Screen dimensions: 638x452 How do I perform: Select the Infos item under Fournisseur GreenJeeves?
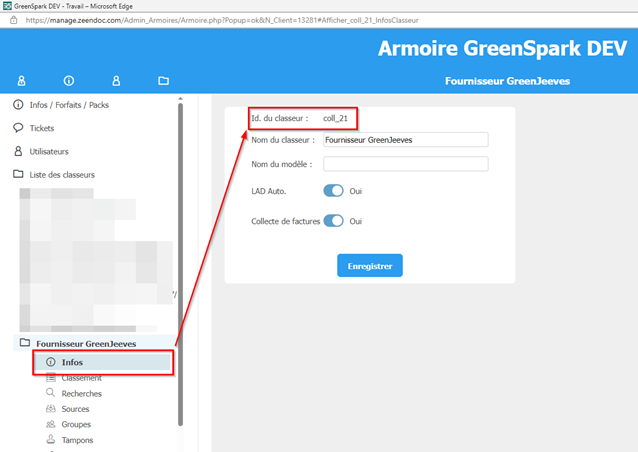[x=72, y=362]
